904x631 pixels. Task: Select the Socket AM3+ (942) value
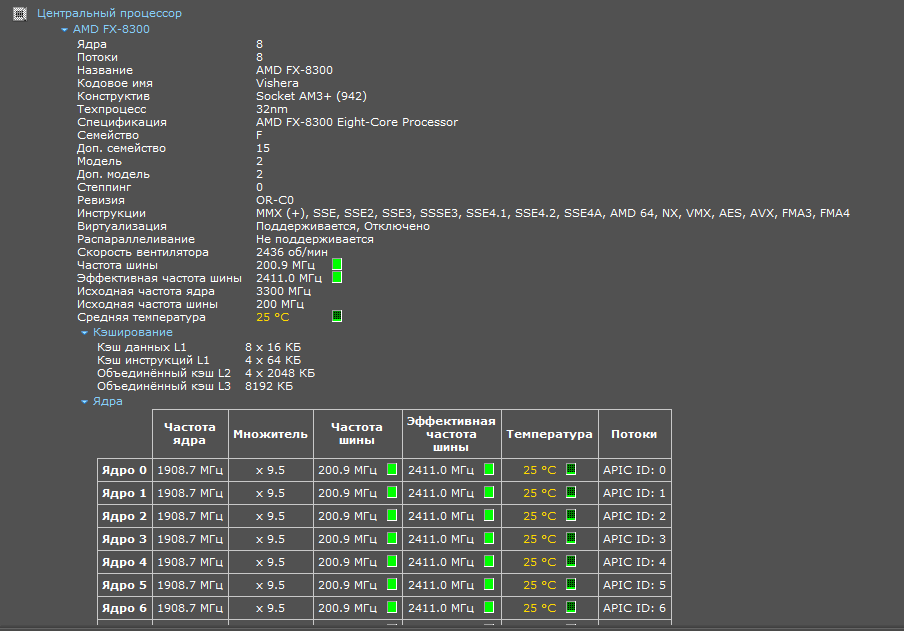(x=311, y=96)
